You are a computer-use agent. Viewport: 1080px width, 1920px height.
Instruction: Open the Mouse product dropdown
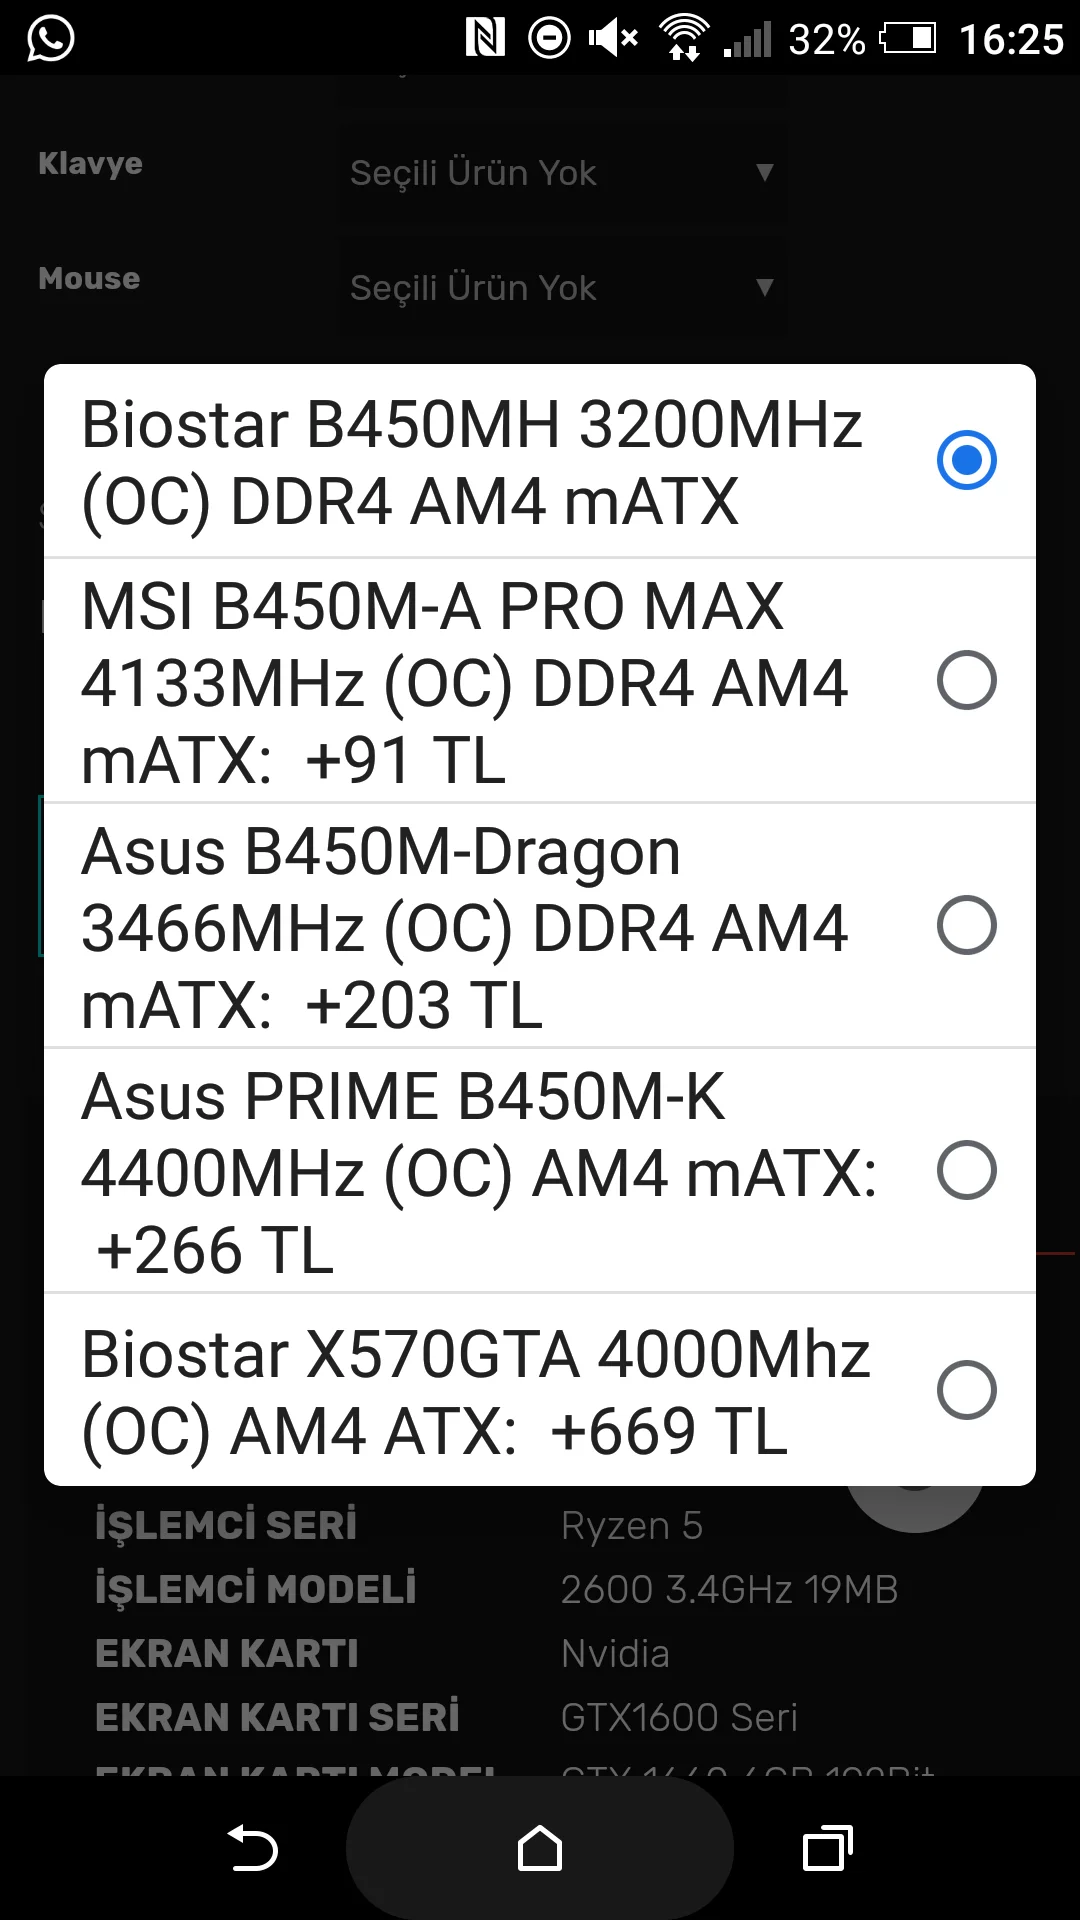[x=561, y=288]
